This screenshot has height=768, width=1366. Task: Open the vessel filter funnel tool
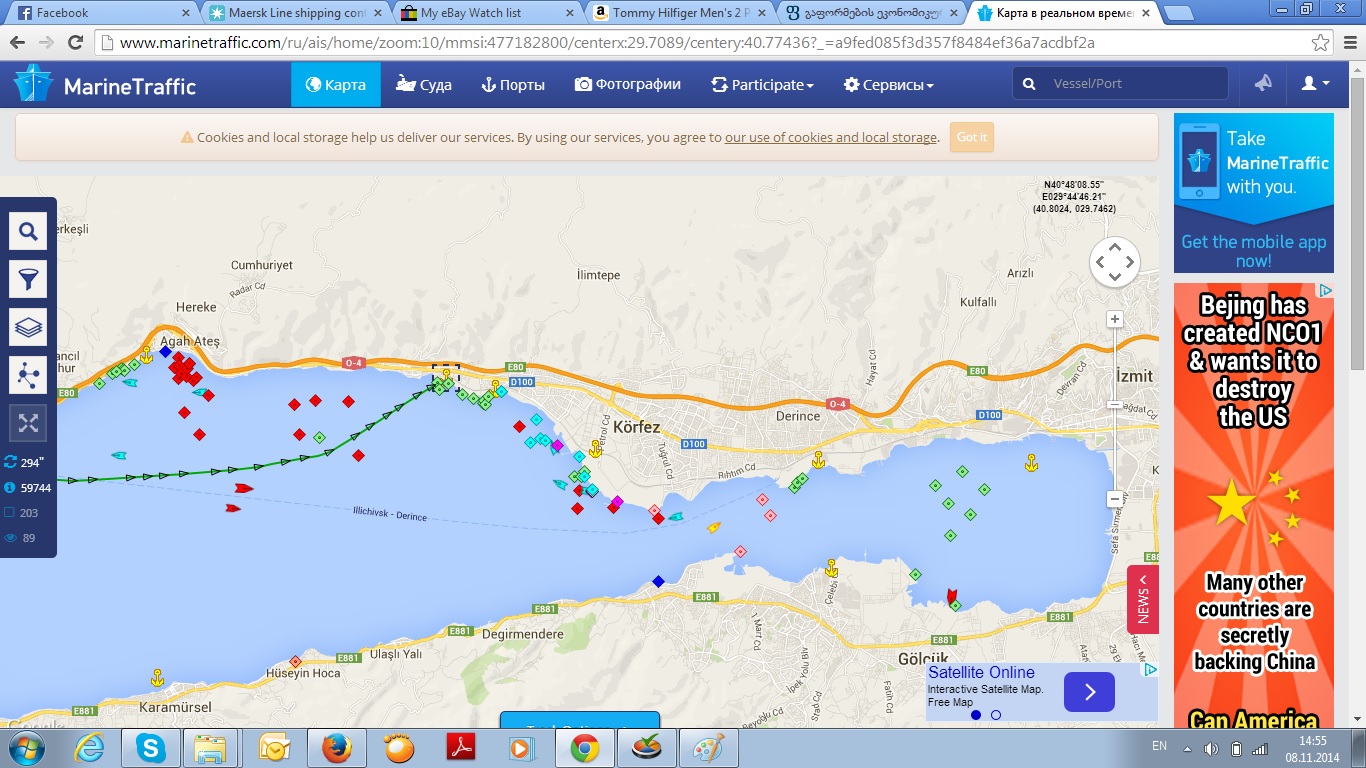pos(28,279)
